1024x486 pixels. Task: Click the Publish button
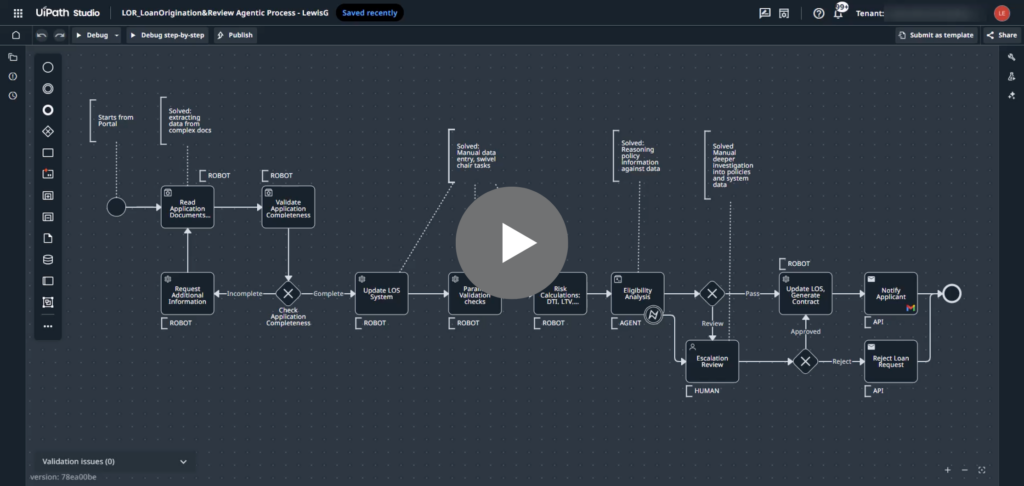click(235, 35)
